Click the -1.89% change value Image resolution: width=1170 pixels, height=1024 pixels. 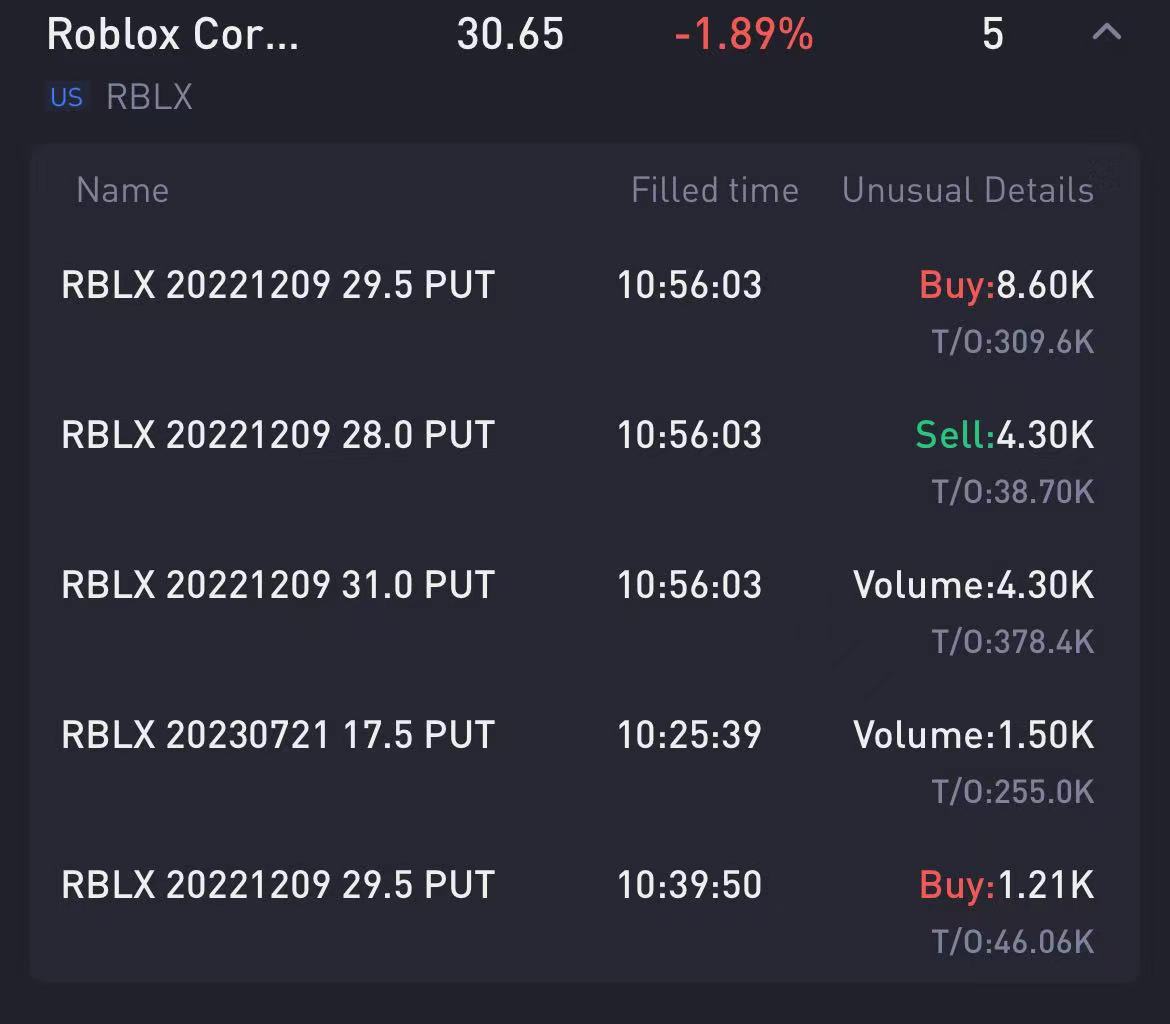pyautogui.click(x=744, y=35)
